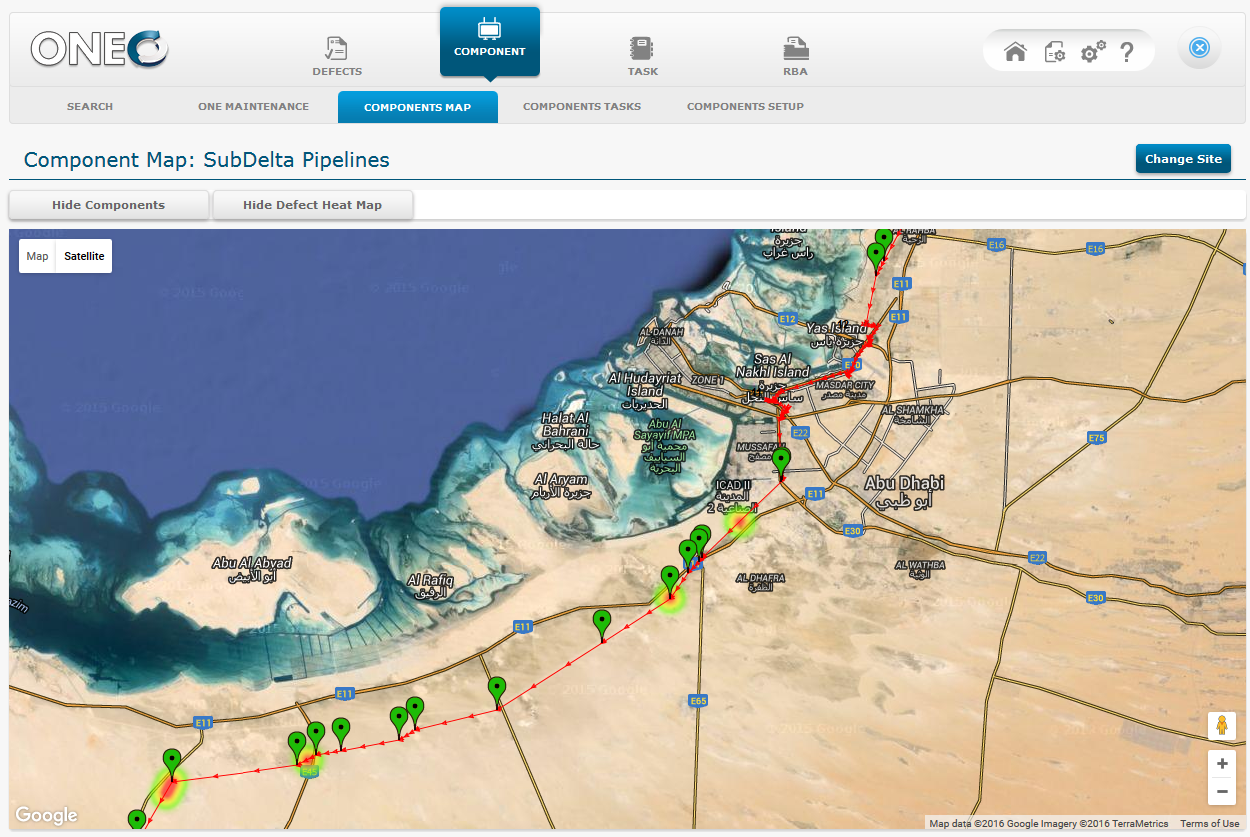Open Street View pegman icon
The width and height of the screenshot is (1250, 837).
pyautogui.click(x=1222, y=726)
